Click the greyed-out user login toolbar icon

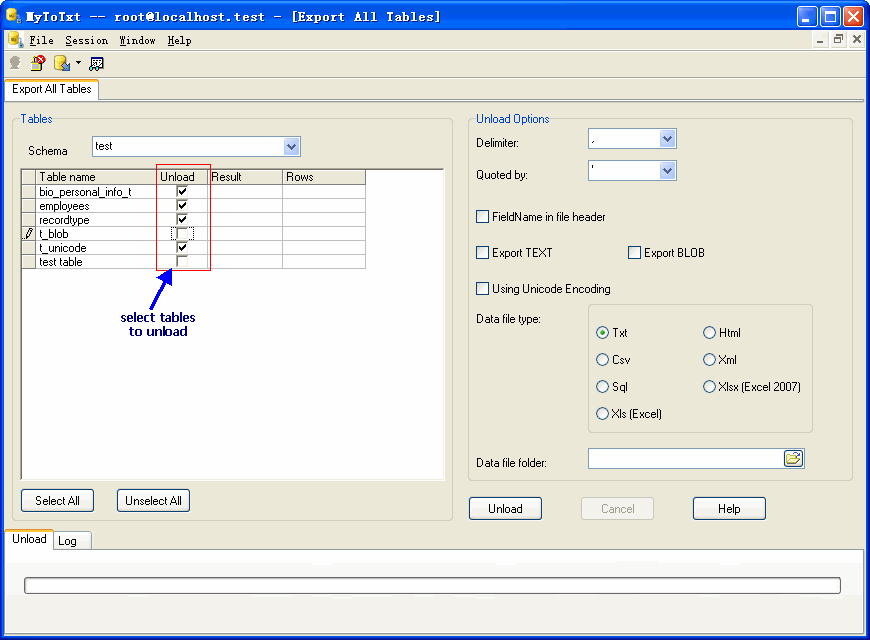click(15, 63)
